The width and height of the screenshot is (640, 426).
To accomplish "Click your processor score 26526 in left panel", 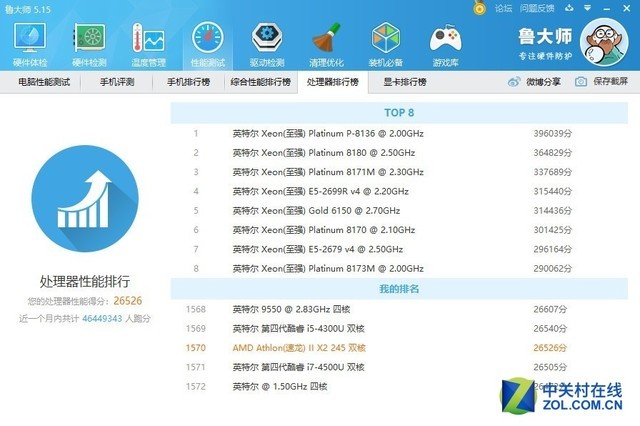I will pos(128,301).
